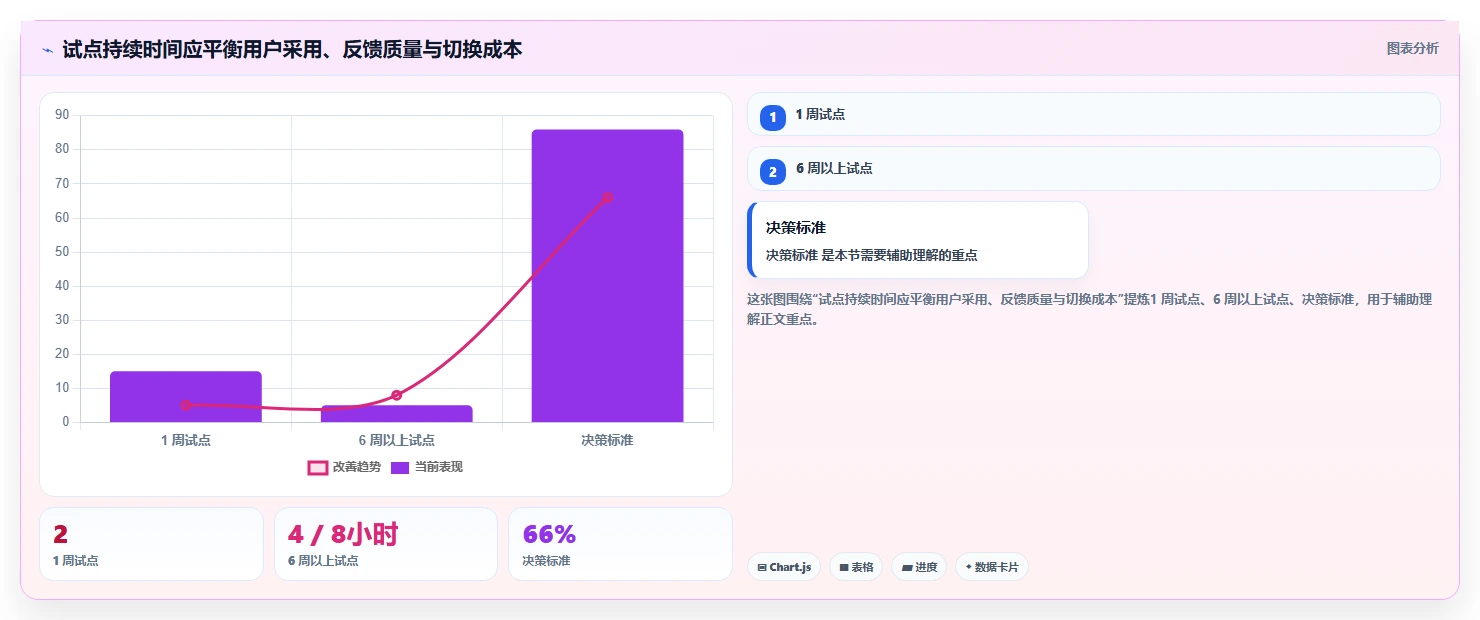The image size is (1480, 620).
Task: Open the numbered list item 6 周以上试点
Action: point(1093,168)
